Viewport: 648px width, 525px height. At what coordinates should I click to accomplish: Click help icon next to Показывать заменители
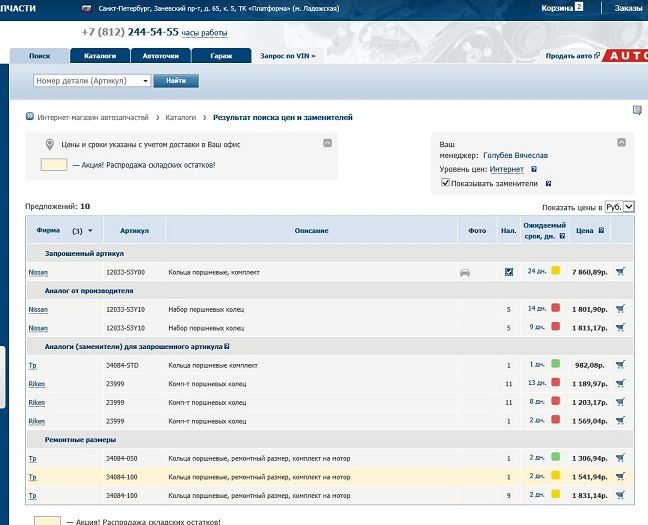[x=548, y=184]
